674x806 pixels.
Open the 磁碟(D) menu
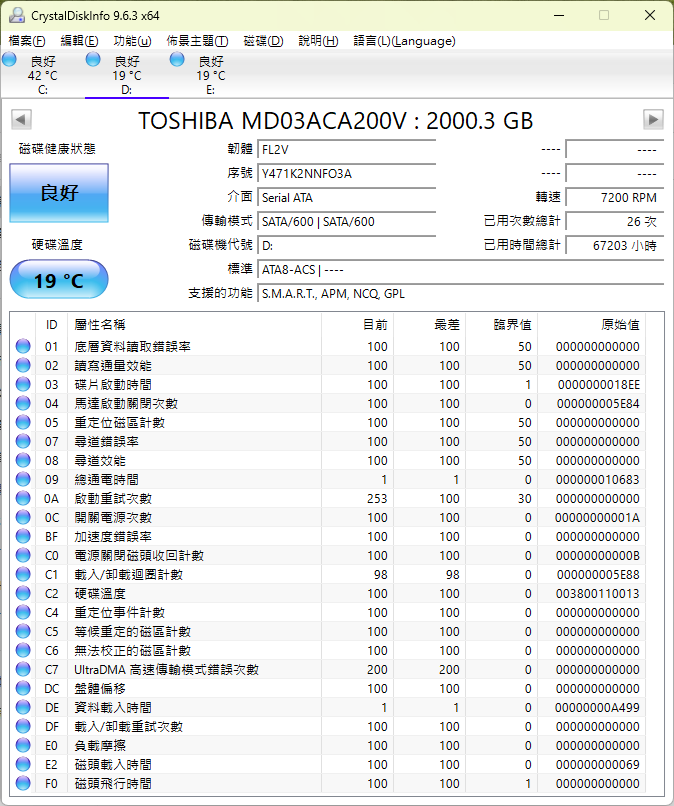coord(263,41)
